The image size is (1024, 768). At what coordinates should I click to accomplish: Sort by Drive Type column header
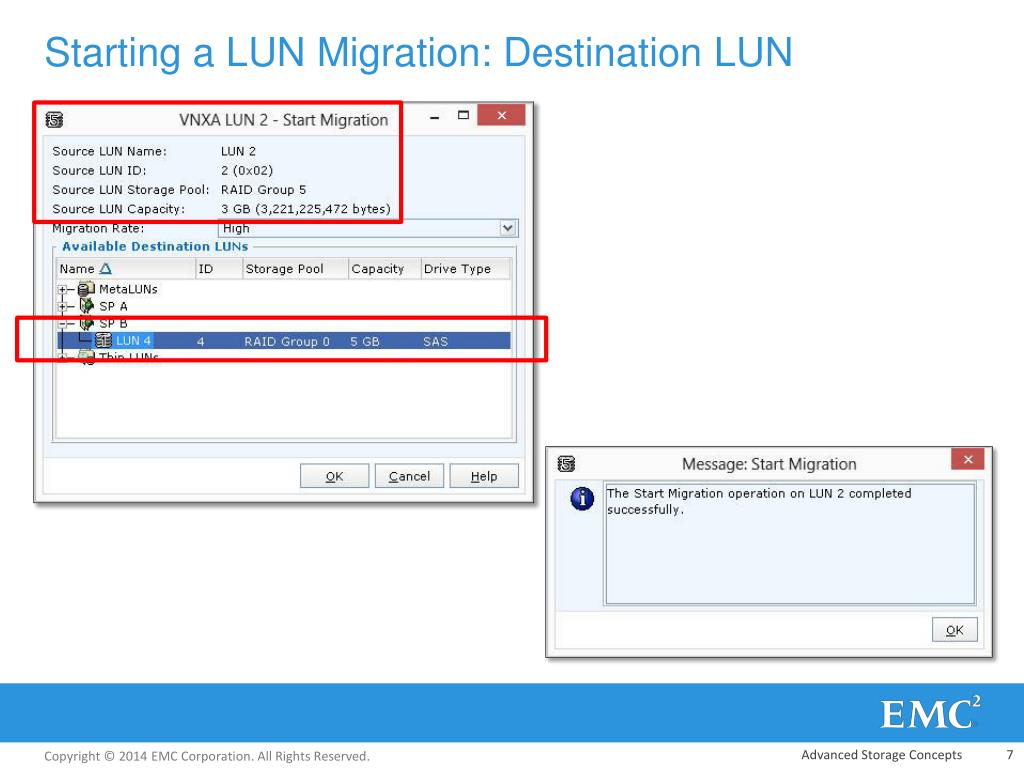click(x=465, y=268)
